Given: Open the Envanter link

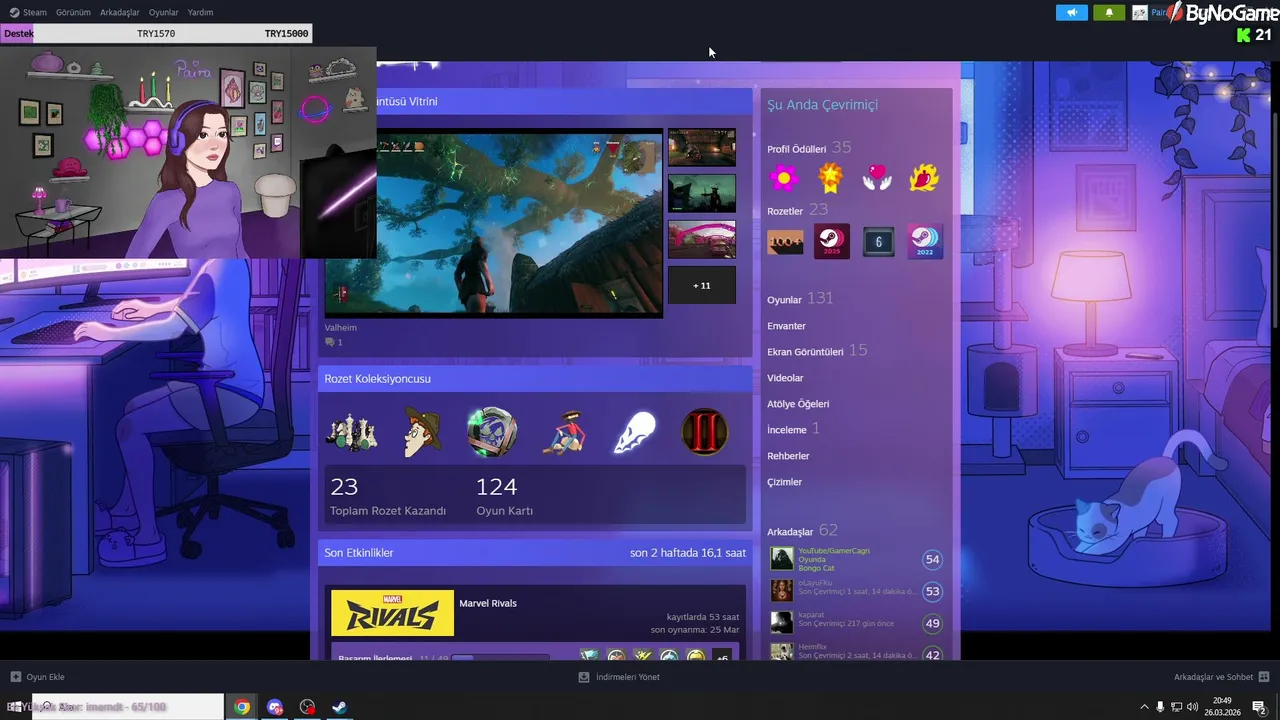Looking at the screenshot, I should tap(786, 326).
